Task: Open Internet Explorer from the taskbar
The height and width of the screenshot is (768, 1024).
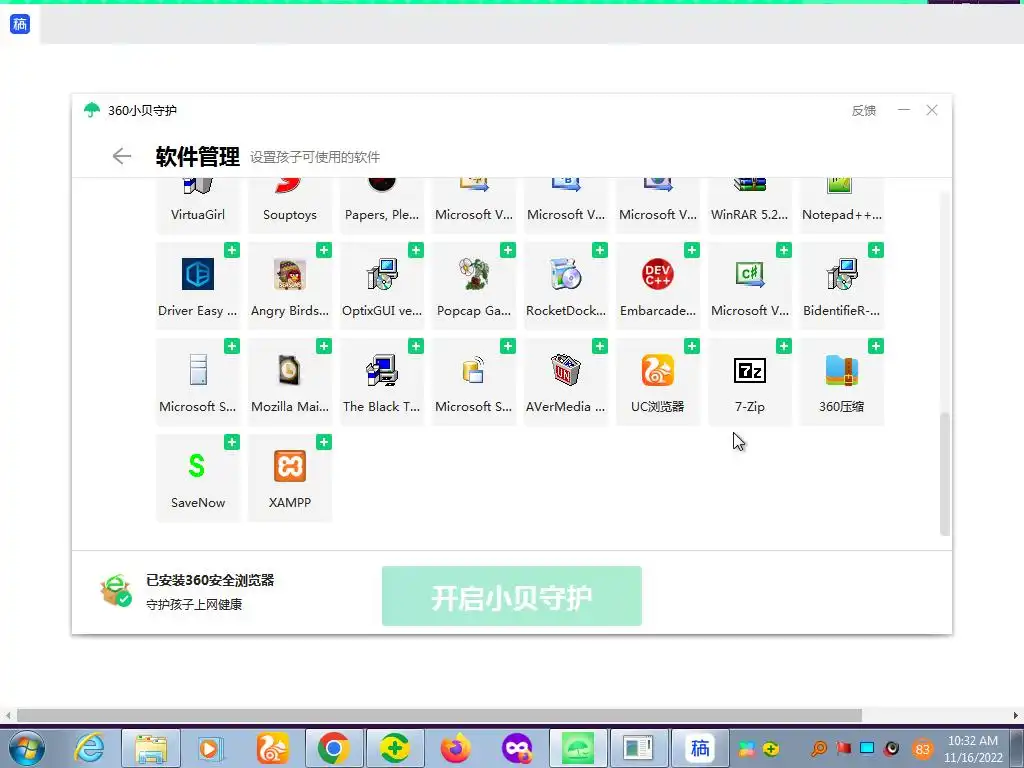Action: tap(89, 748)
